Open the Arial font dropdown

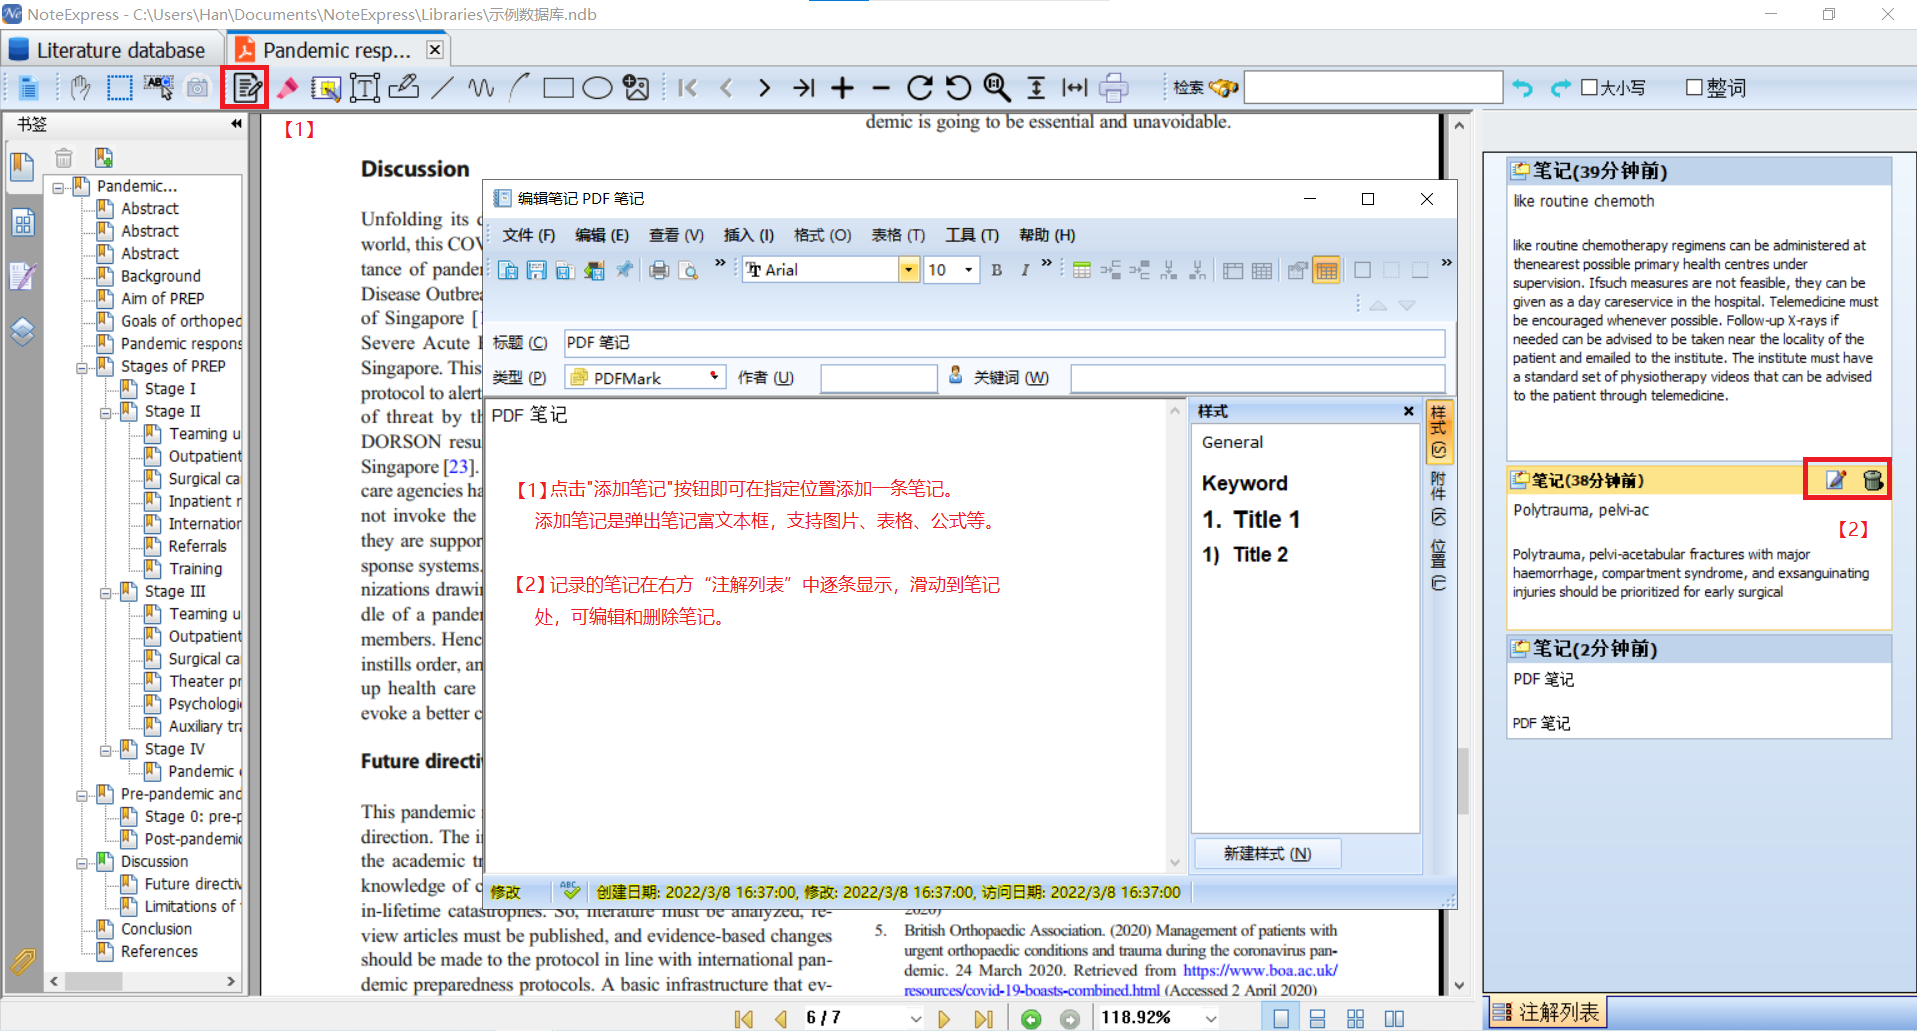pos(908,270)
